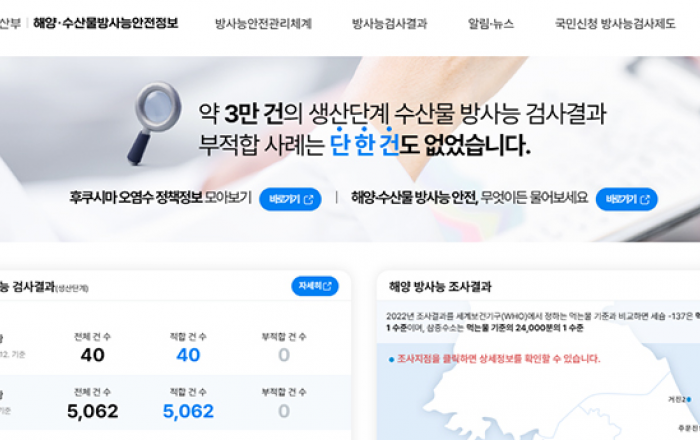The height and width of the screenshot is (440, 700).
Task: Select the 알림·뉴스 menu item
Action: point(491,23)
